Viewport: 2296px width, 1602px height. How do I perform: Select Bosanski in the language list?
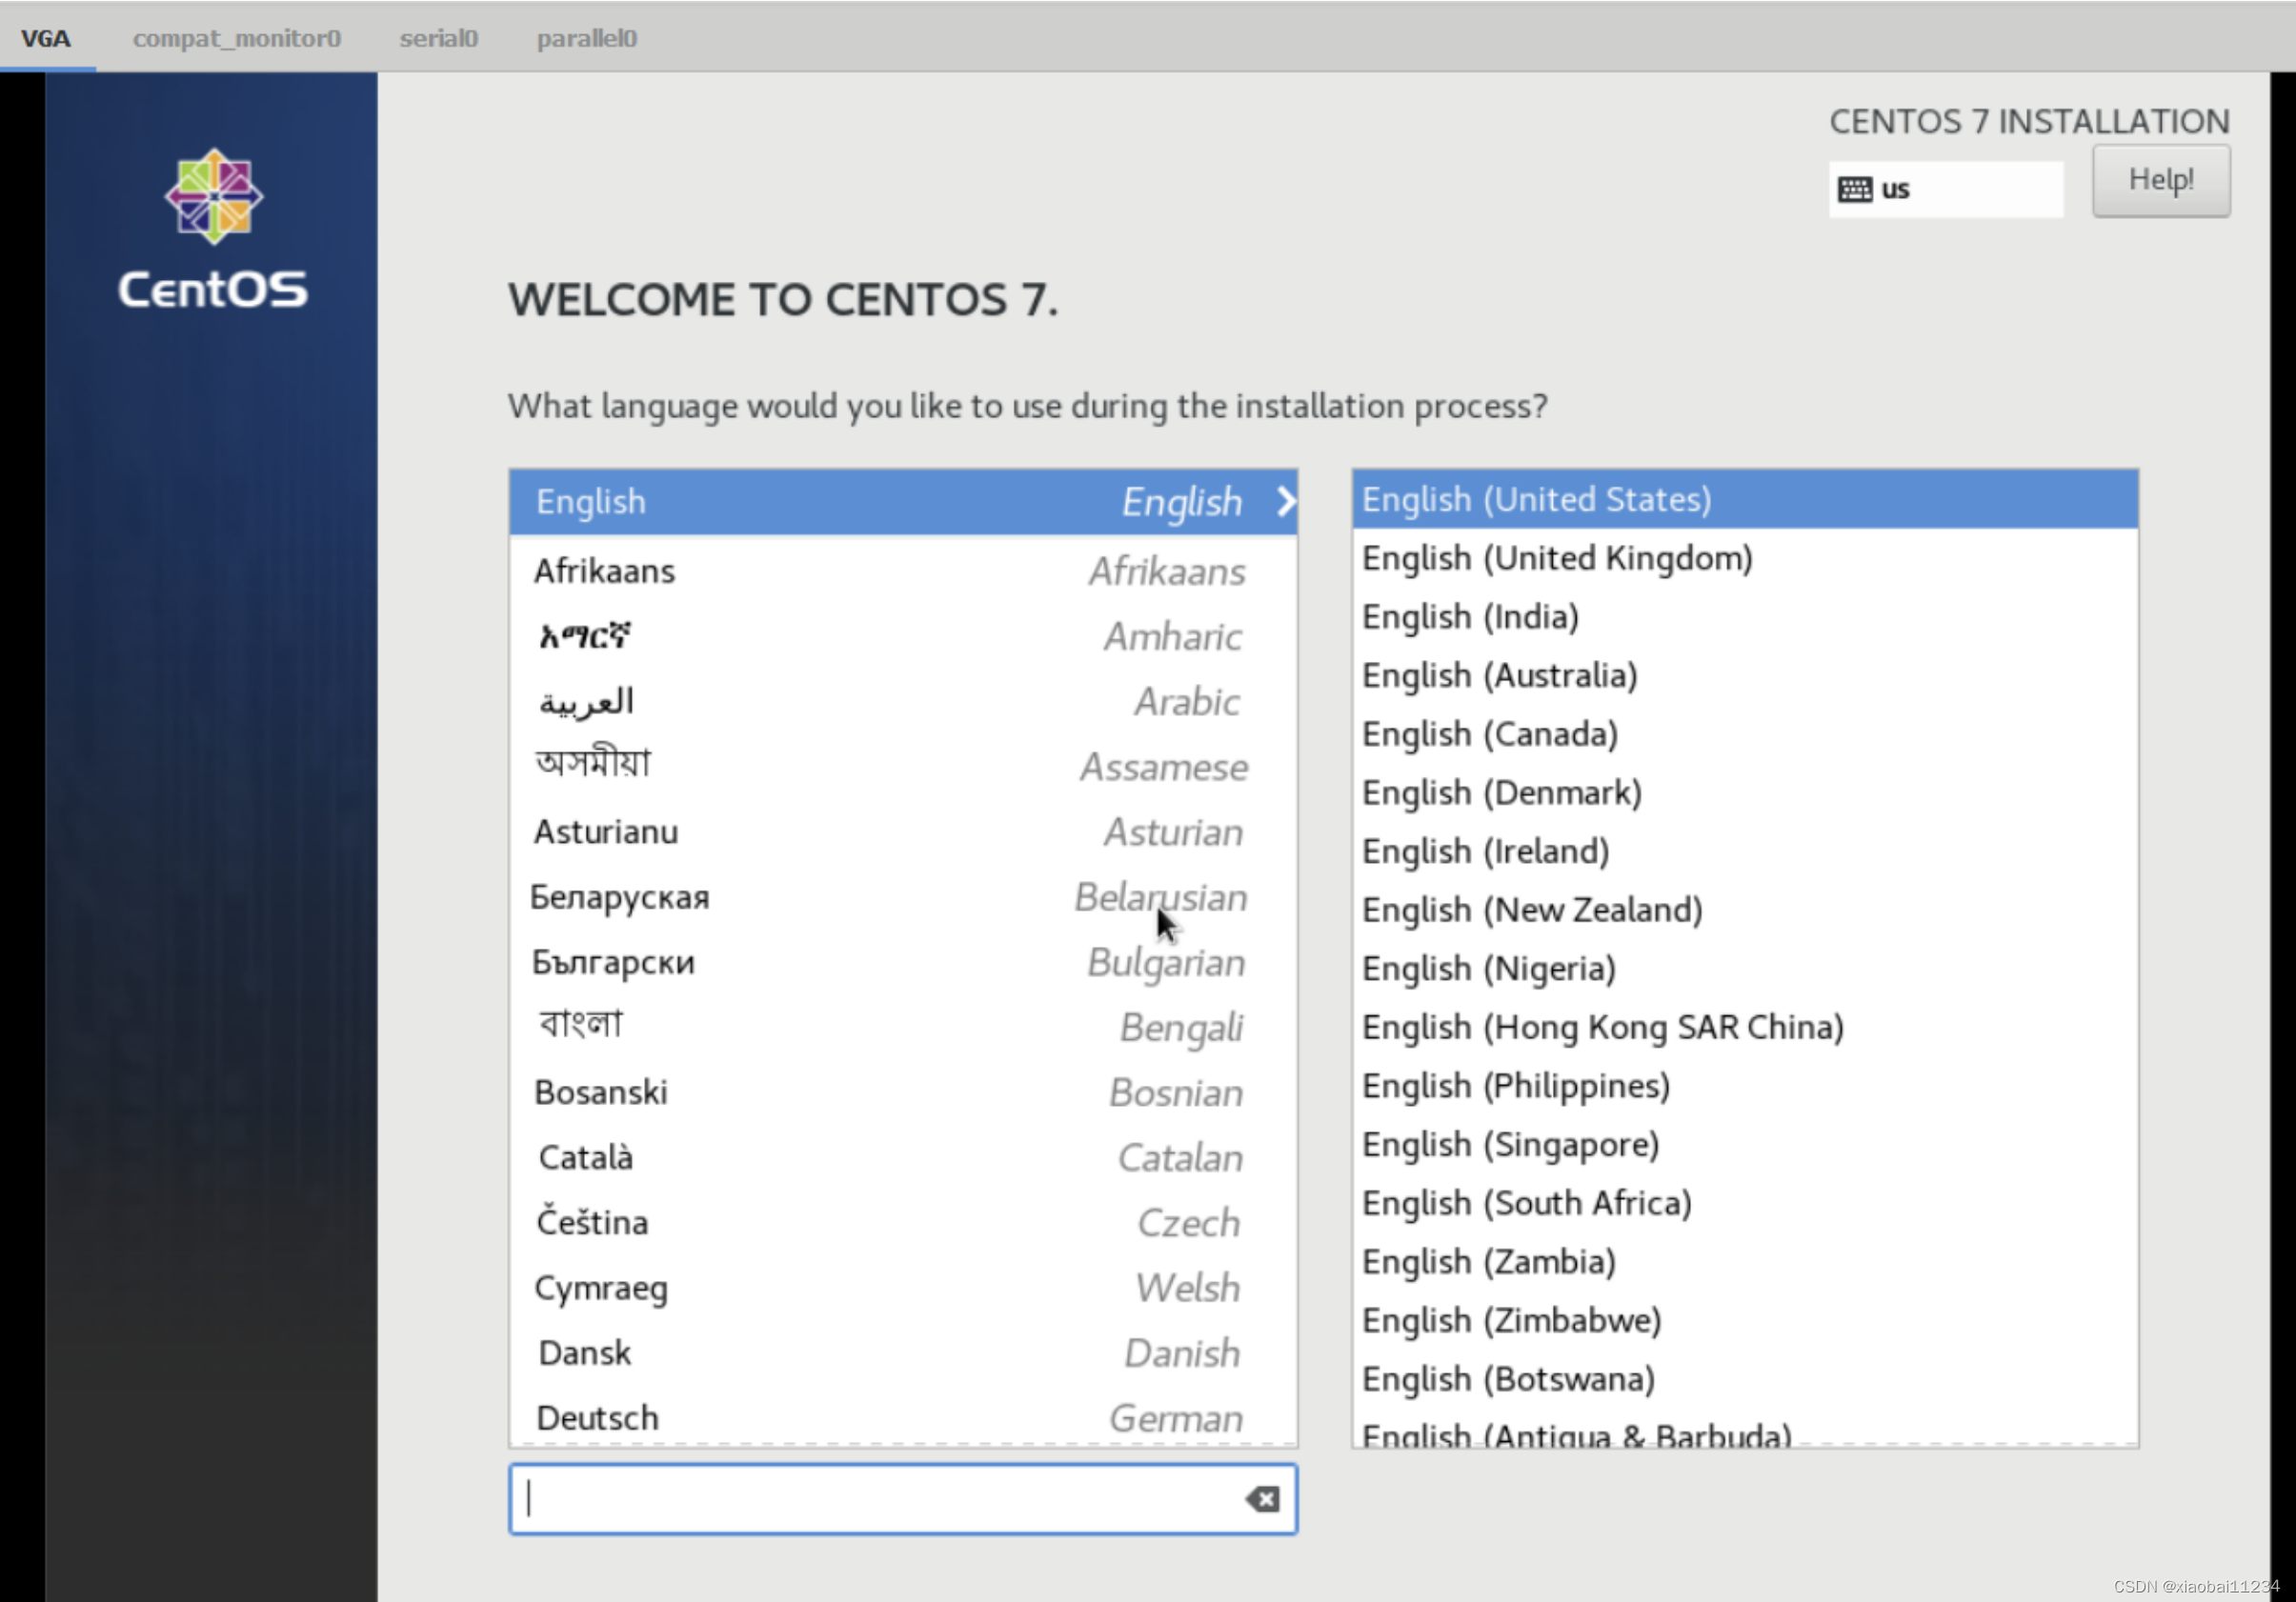pyautogui.click(x=902, y=1092)
